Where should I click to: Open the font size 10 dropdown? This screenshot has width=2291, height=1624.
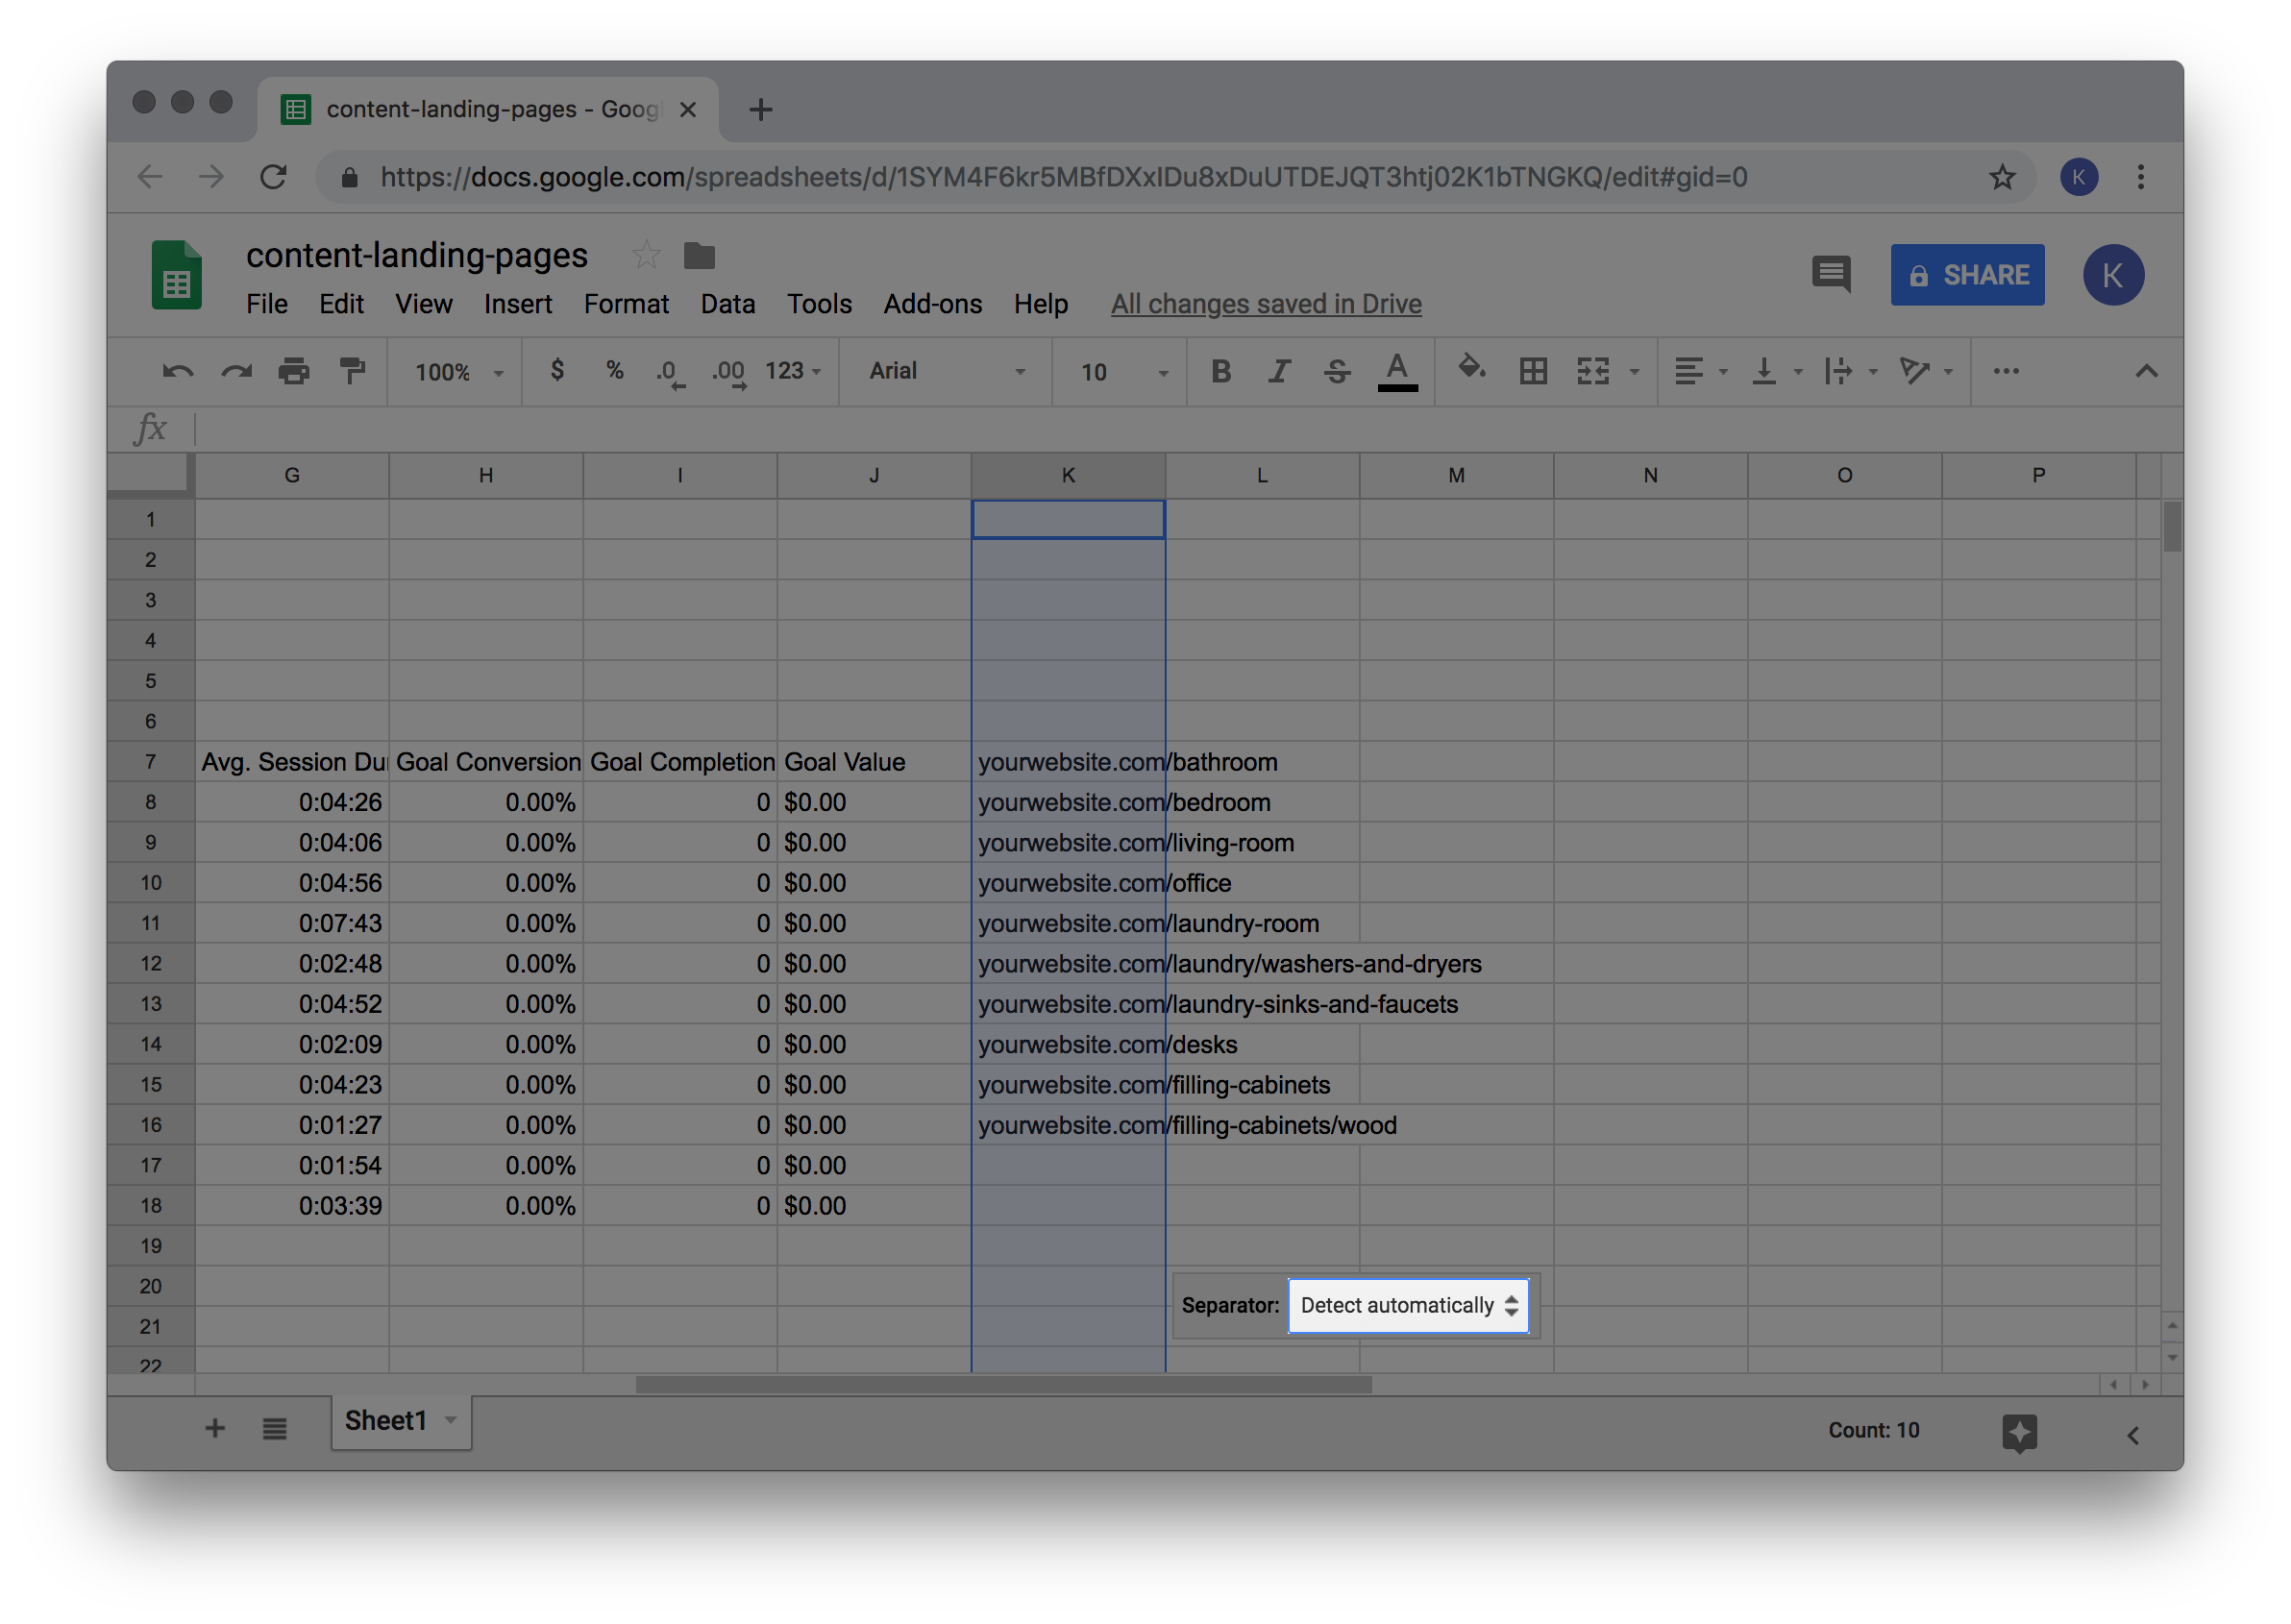tap(1124, 373)
